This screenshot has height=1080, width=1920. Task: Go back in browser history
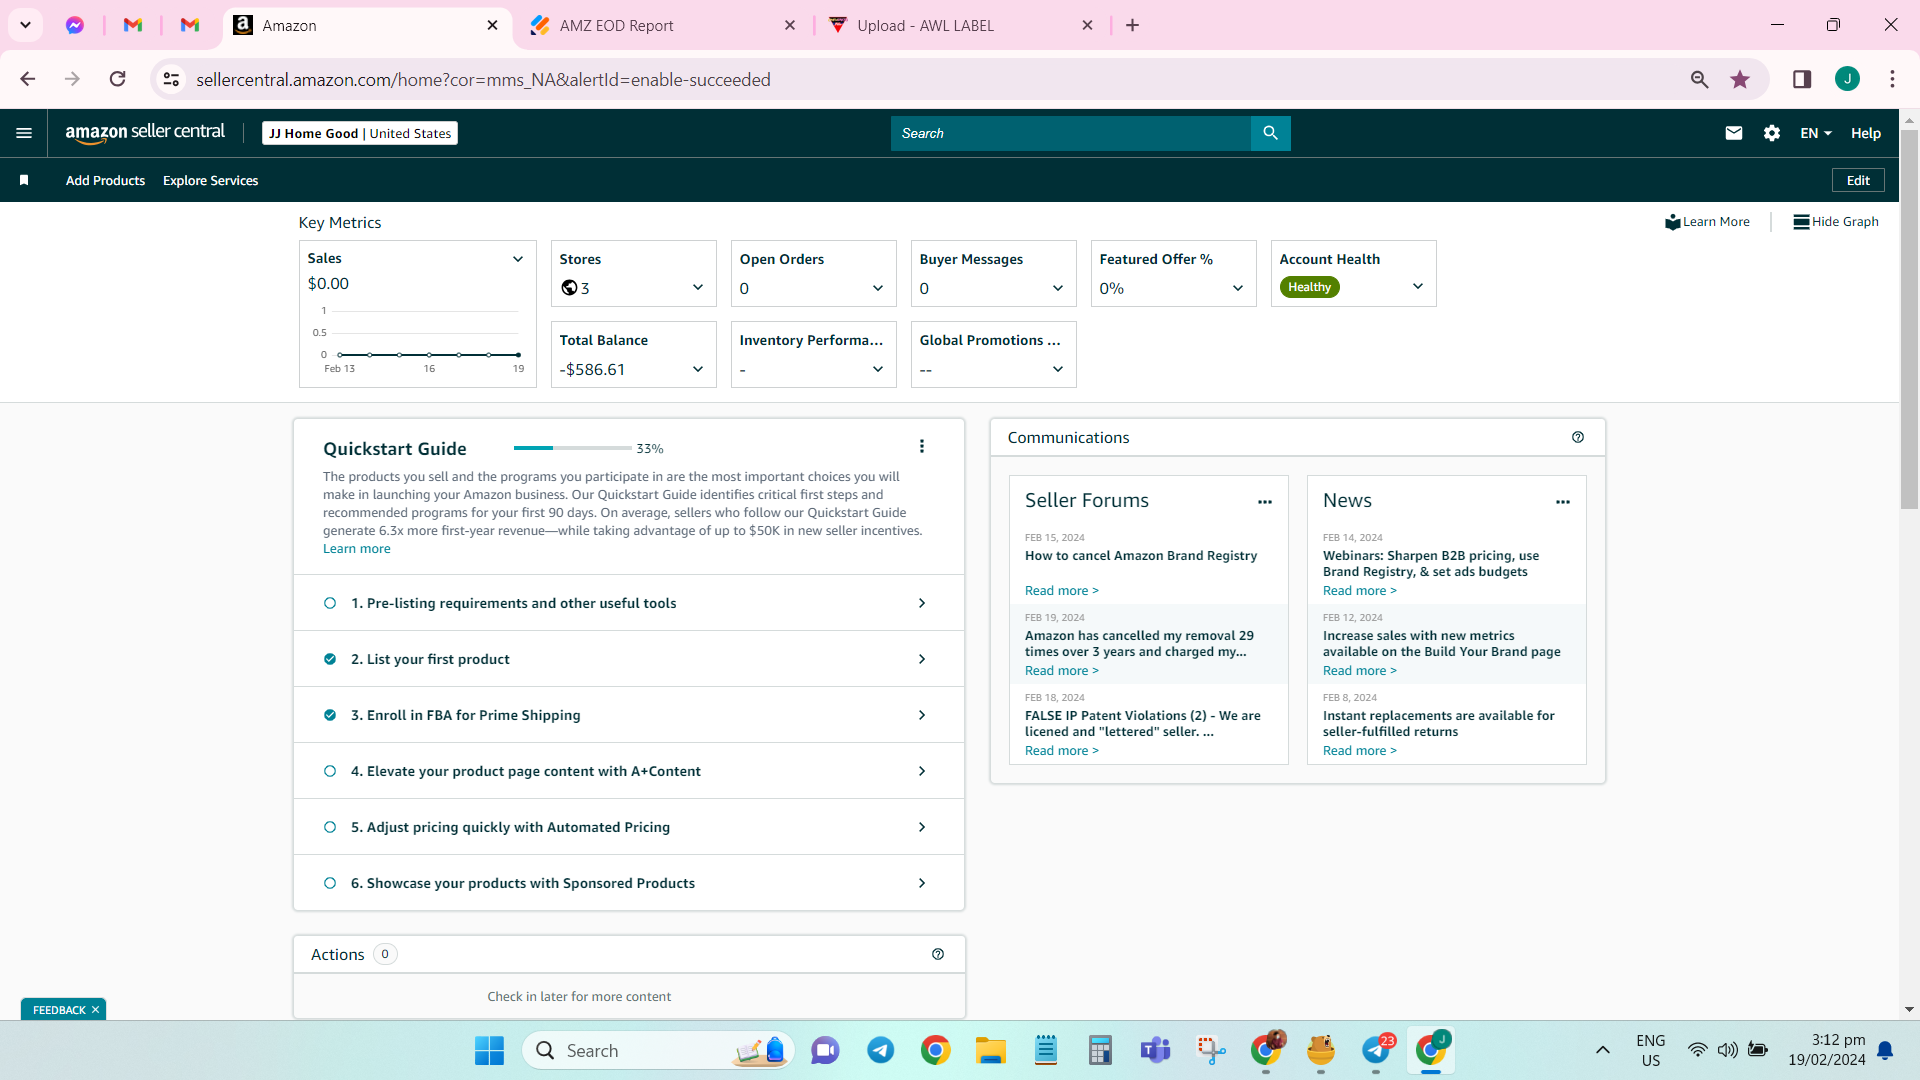28,79
